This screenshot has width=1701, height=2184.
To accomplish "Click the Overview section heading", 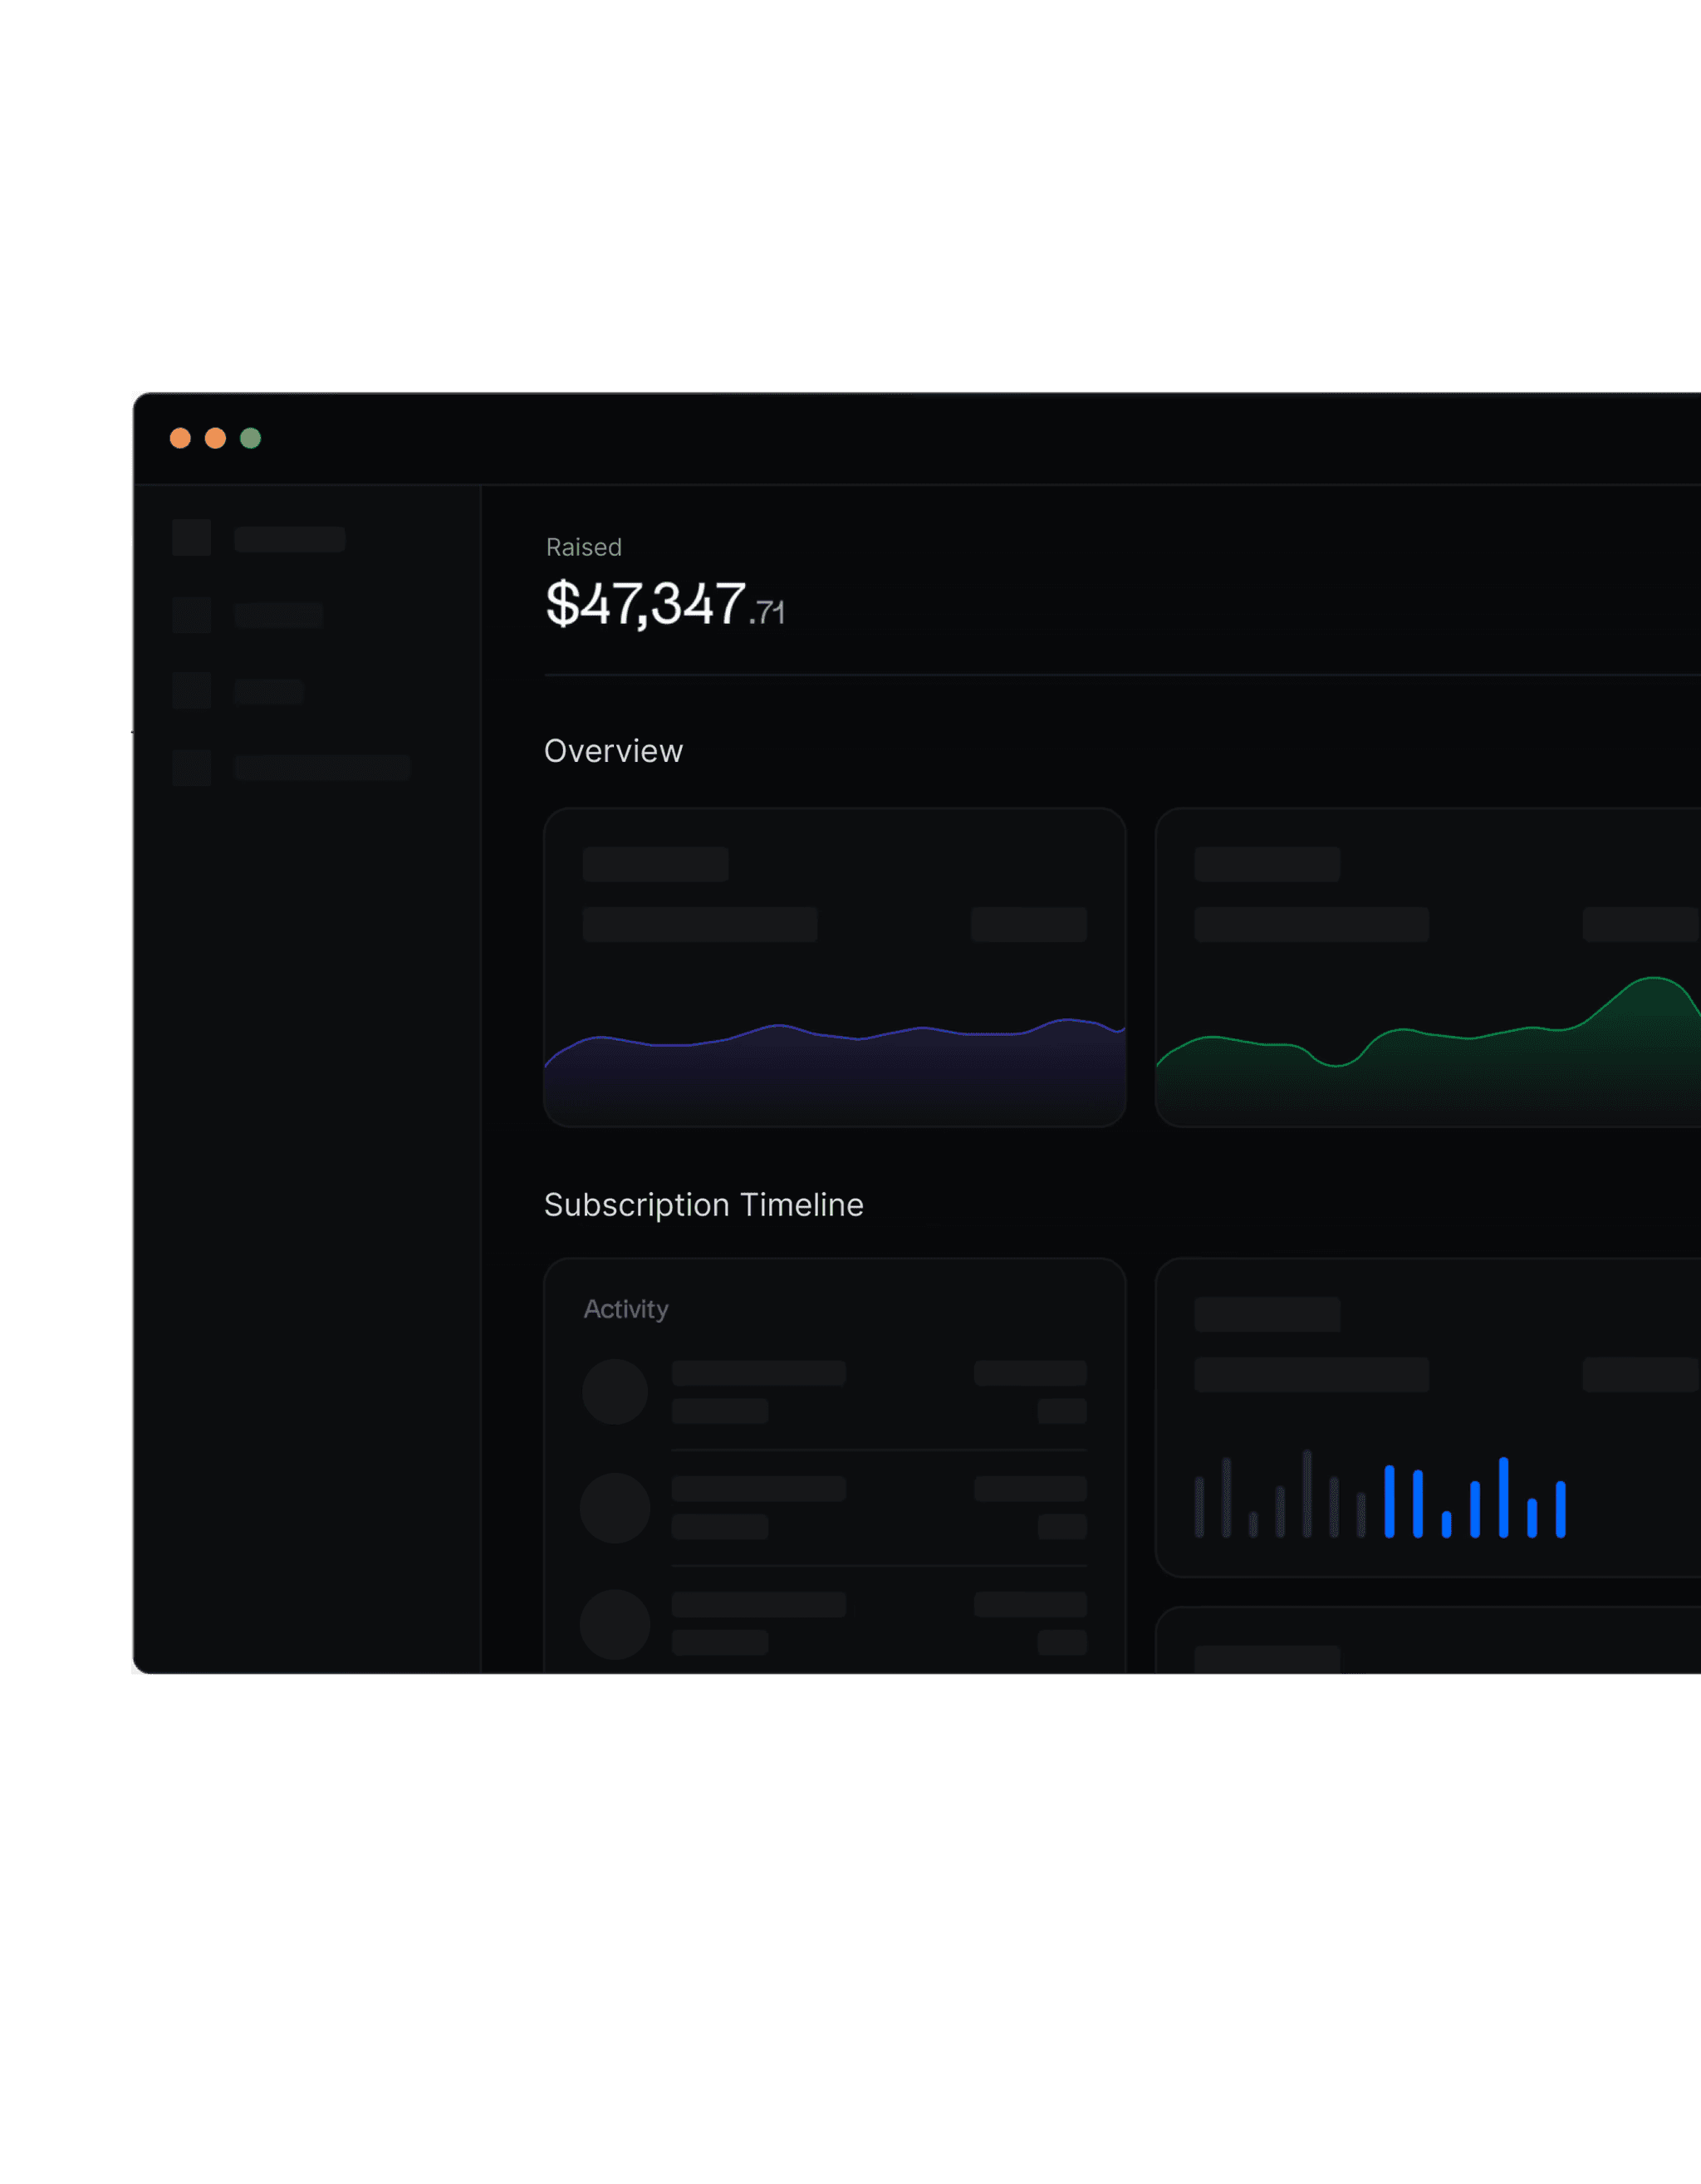I will [x=613, y=751].
